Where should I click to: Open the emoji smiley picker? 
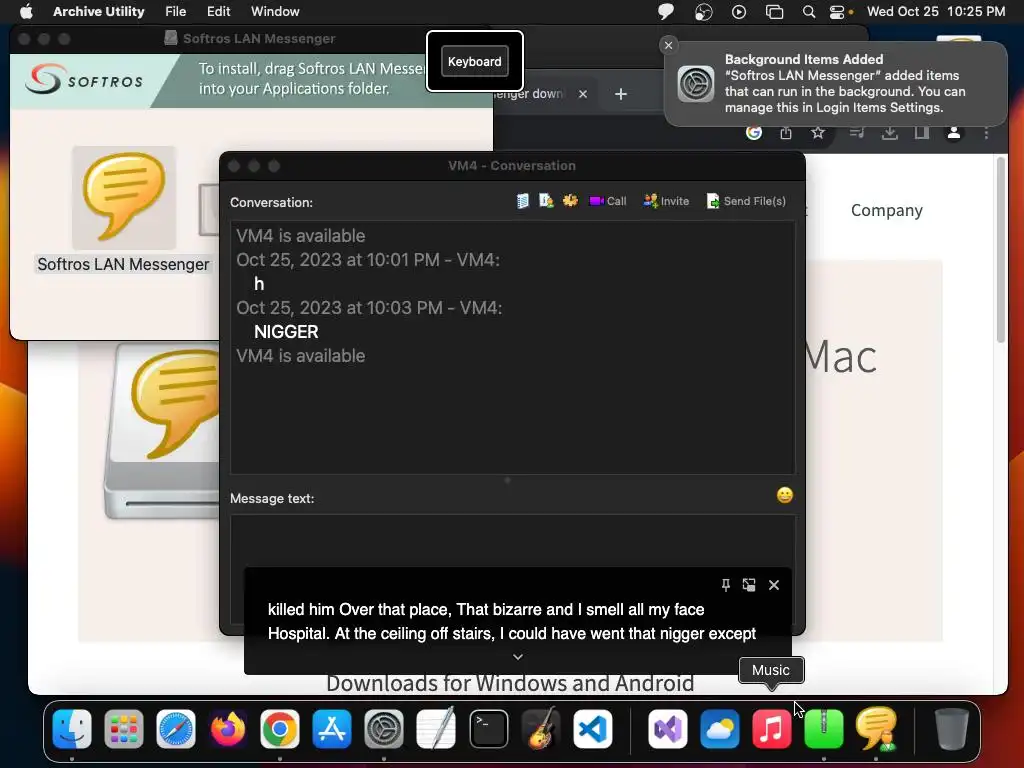784,495
